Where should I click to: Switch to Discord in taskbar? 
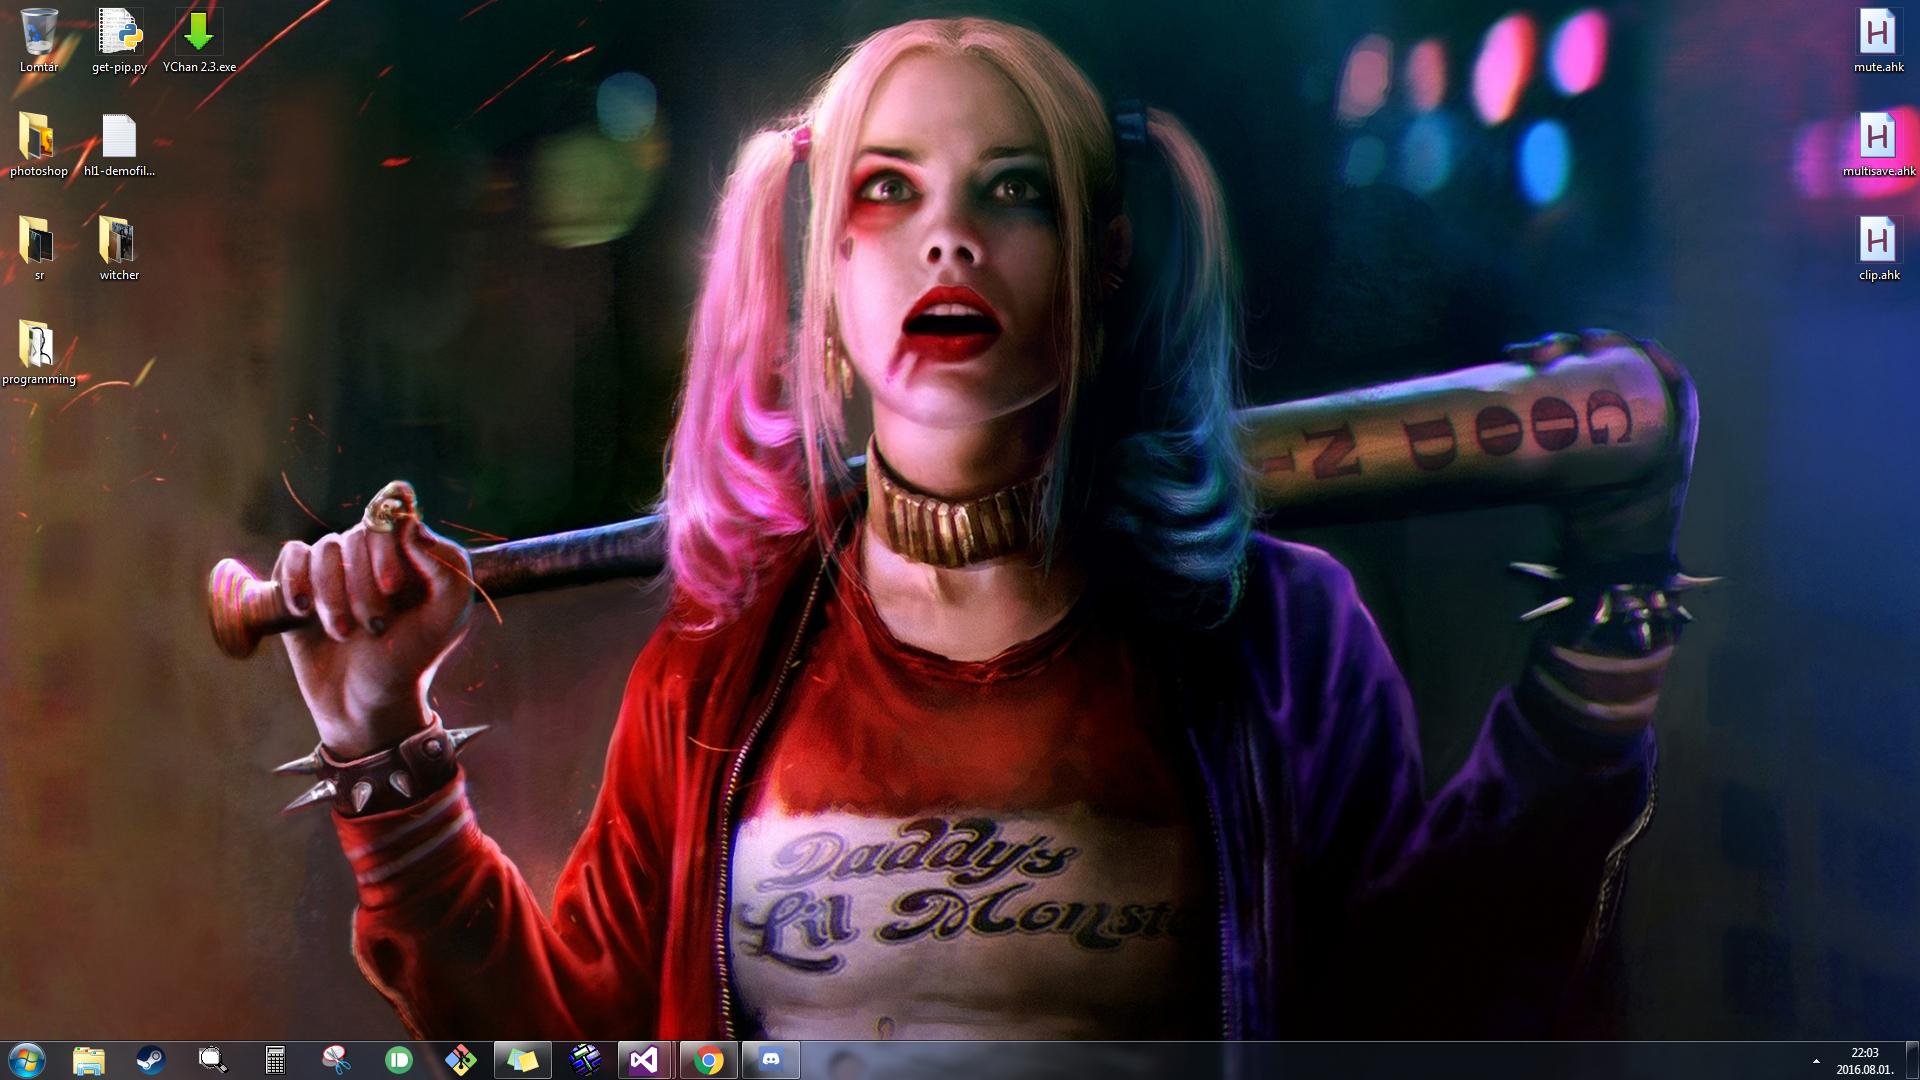click(771, 1060)
